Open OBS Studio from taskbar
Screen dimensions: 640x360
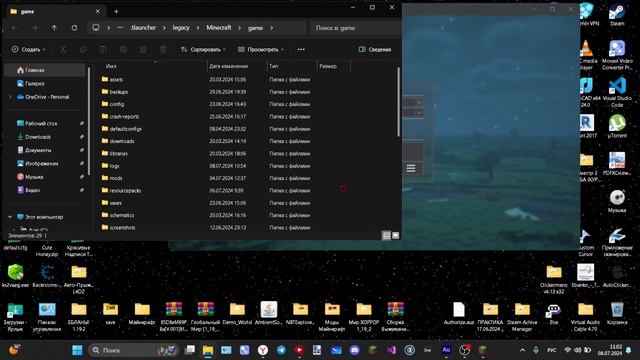(464, 350)
